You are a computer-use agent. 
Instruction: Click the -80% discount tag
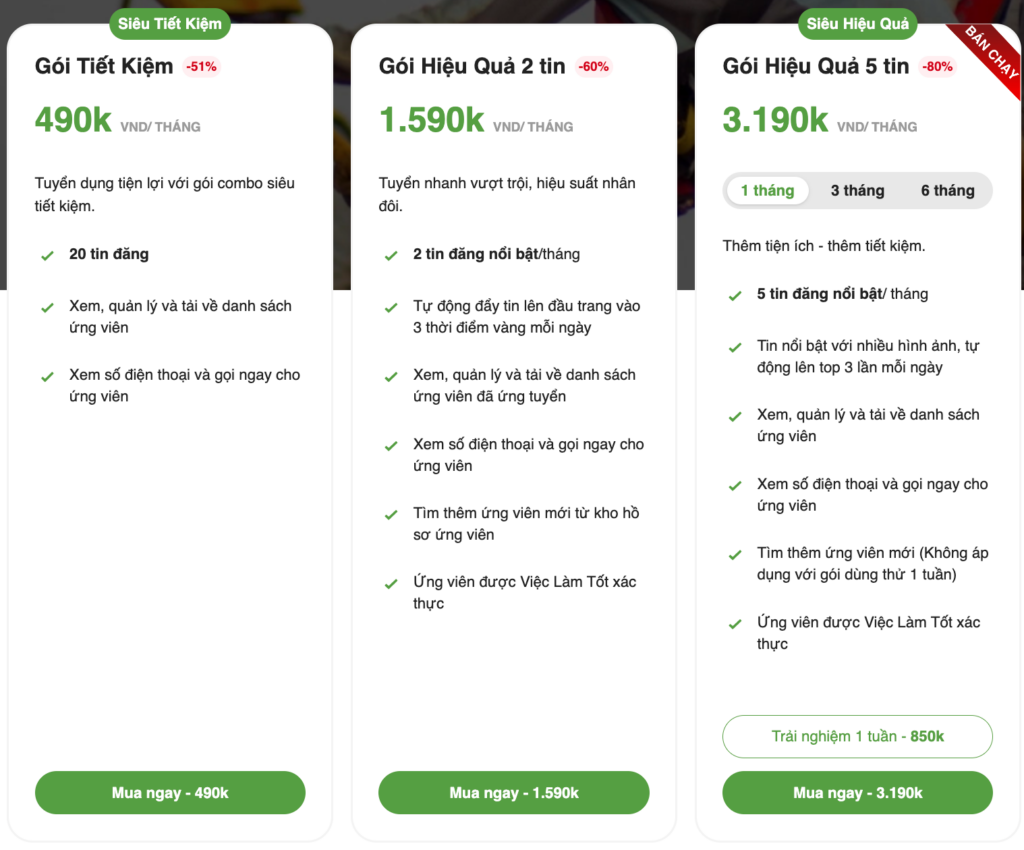[x=938, y=67]
